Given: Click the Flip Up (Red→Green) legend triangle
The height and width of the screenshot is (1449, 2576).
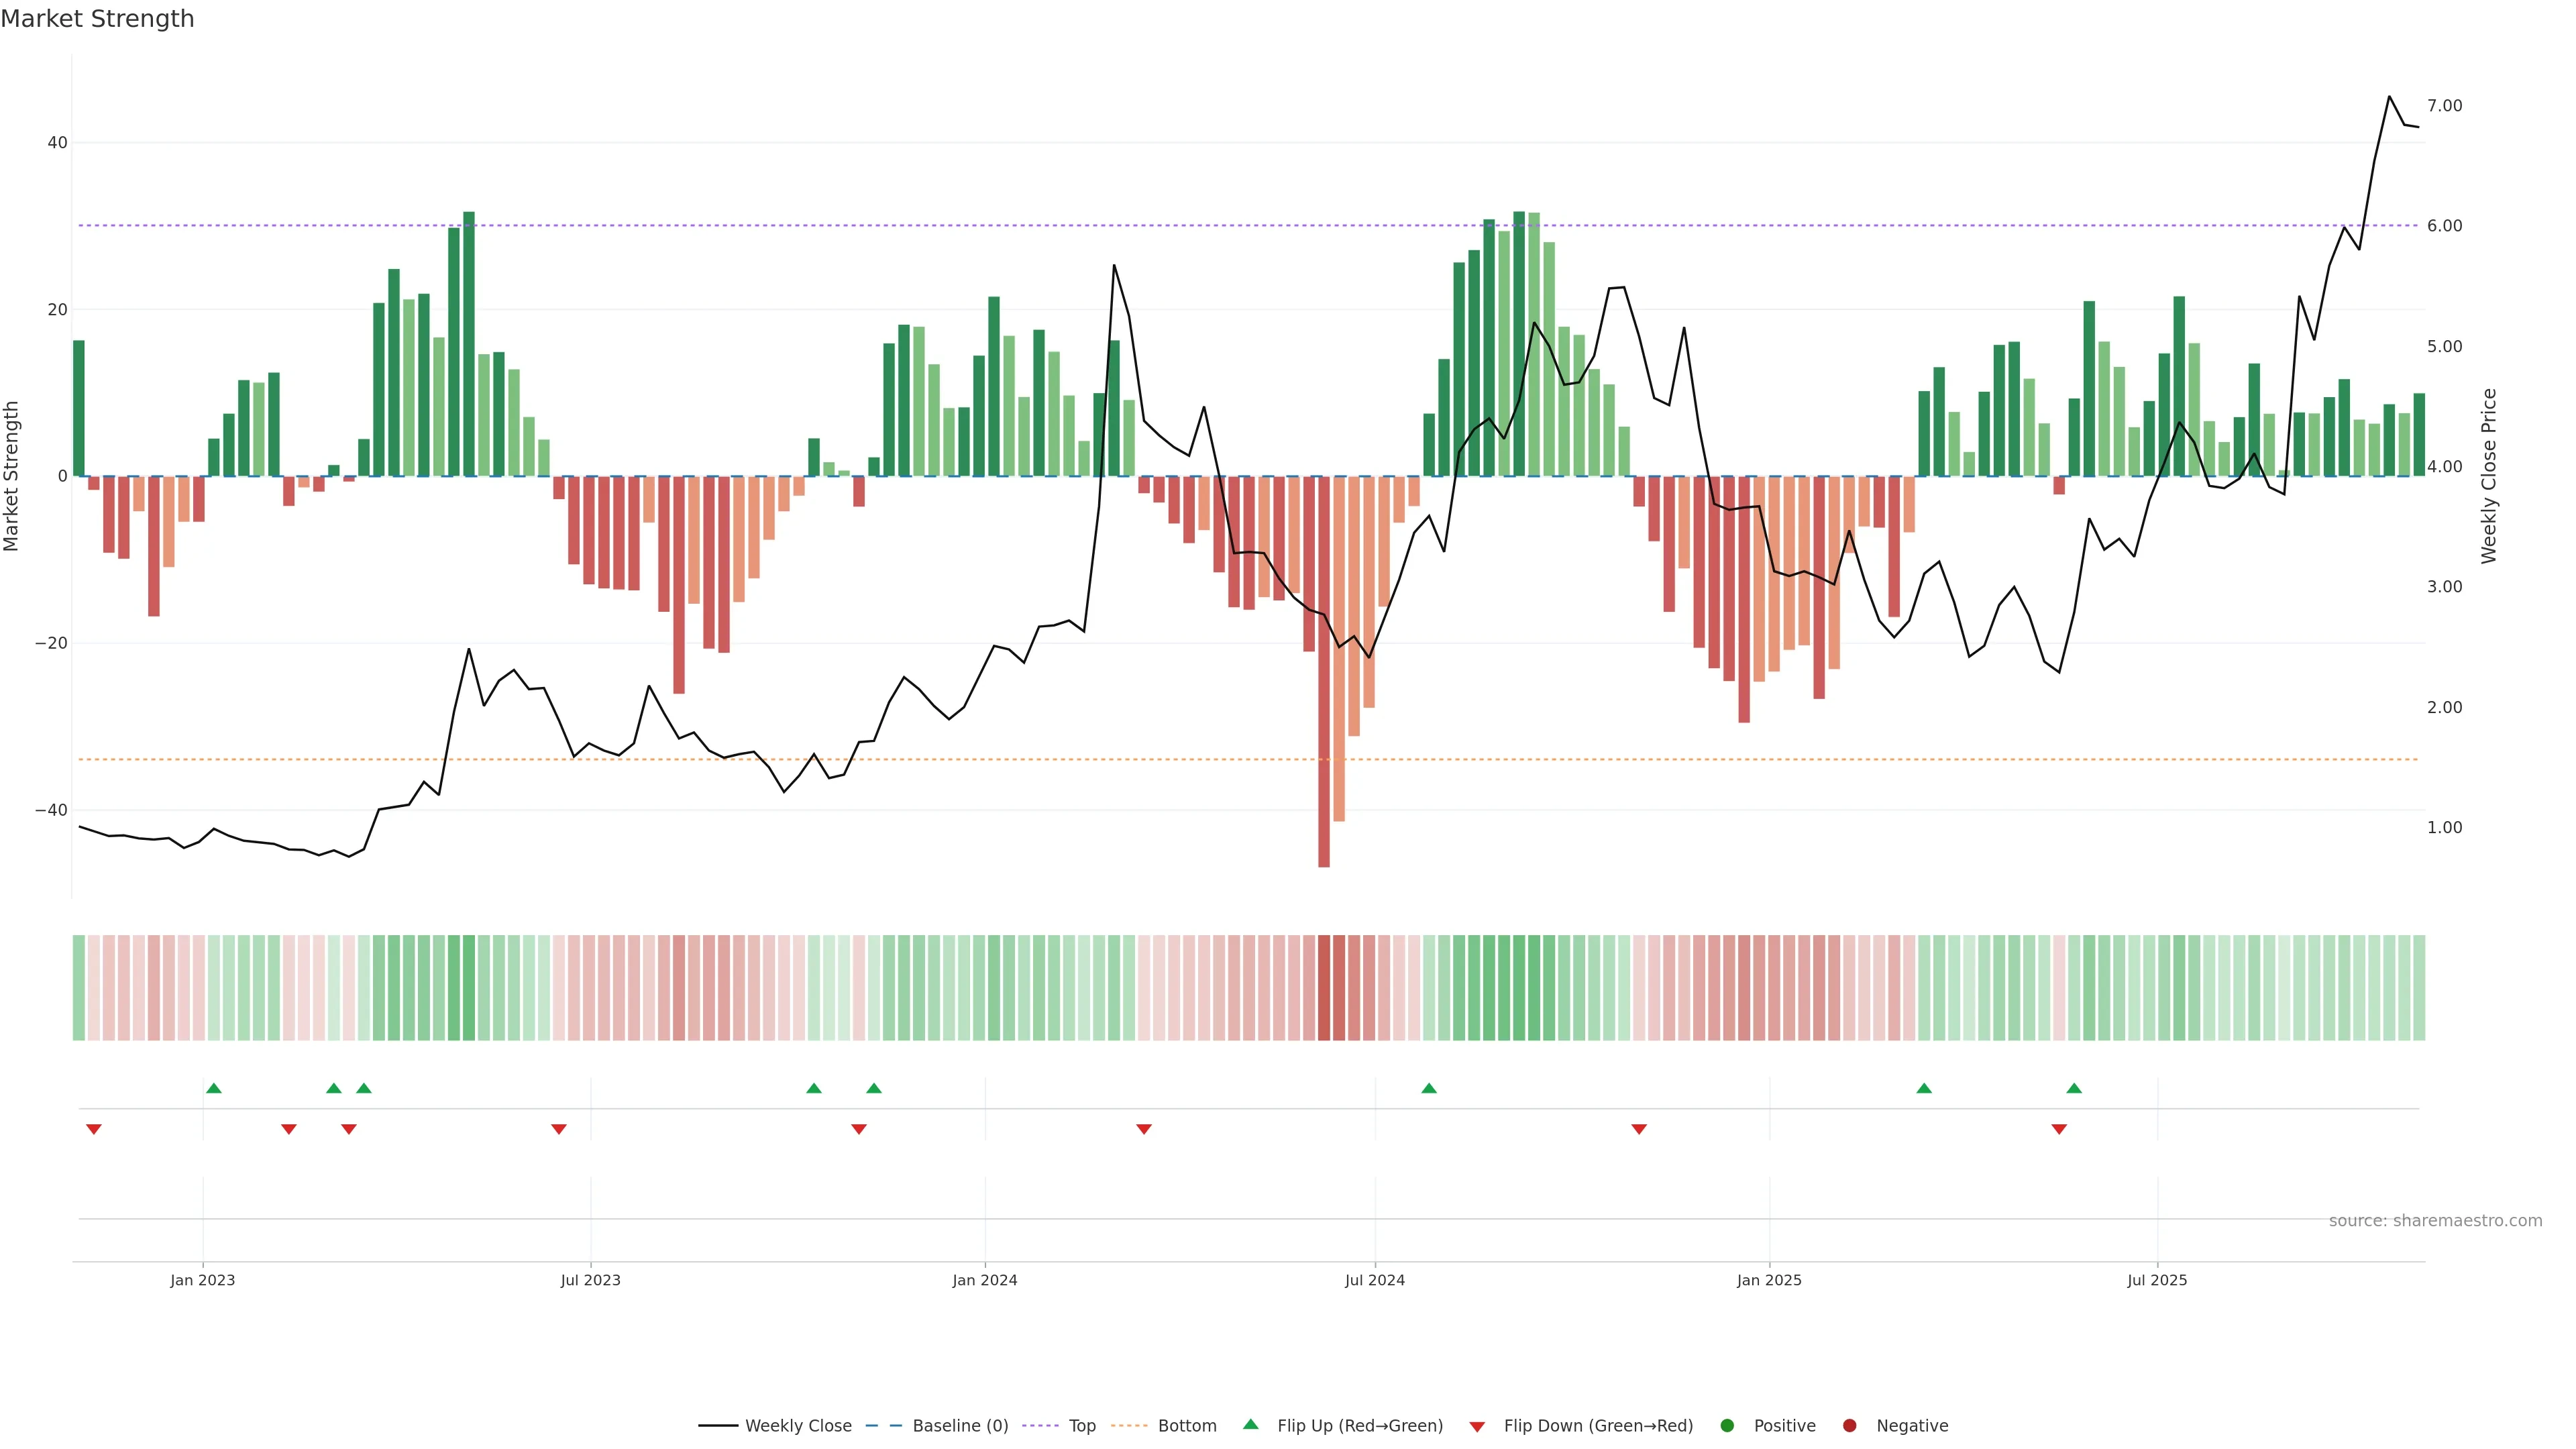Looking at the screenshot, I should (1250, 1425).
